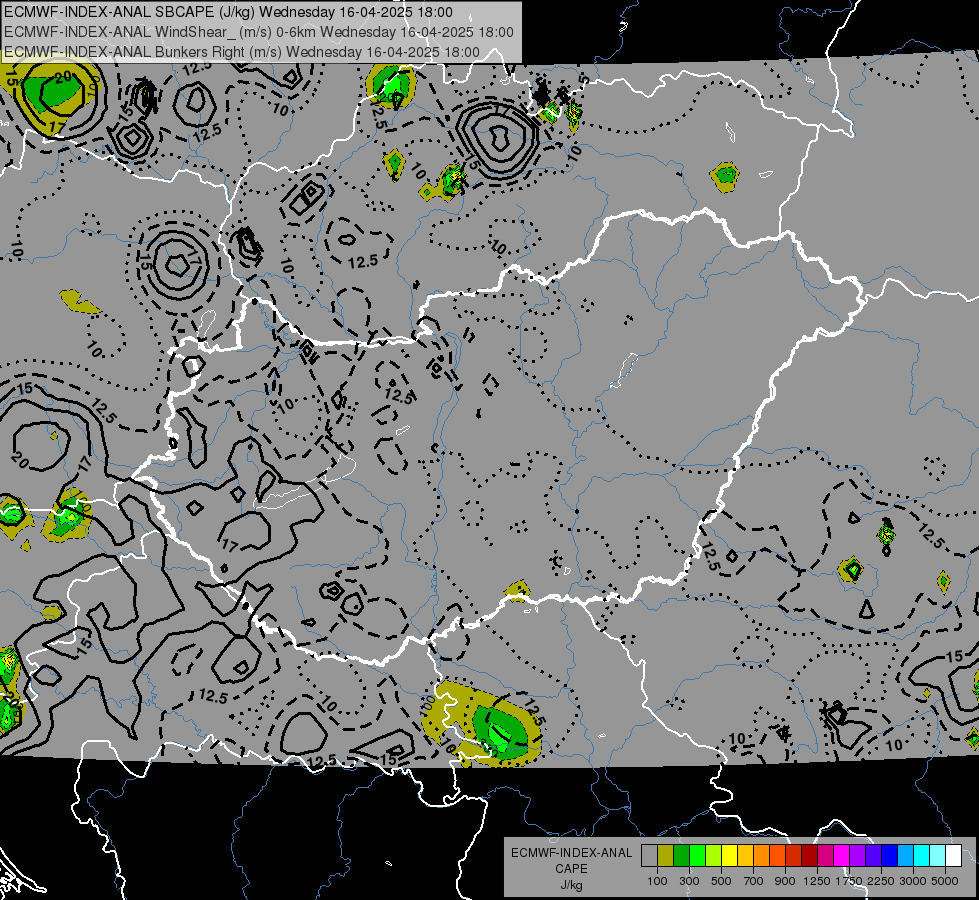Viewport: 979px width, 900px height.
Task: Select the lime yellow-green legend swatch
Action: tap(714, 856)
